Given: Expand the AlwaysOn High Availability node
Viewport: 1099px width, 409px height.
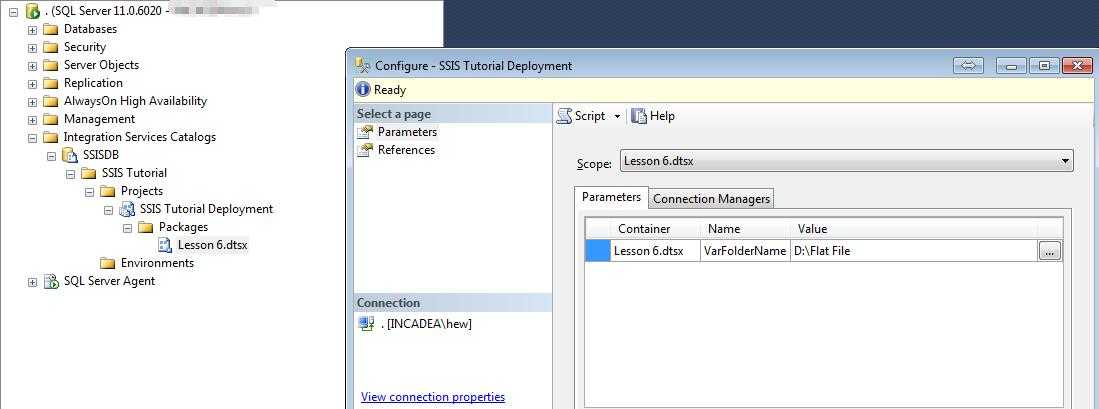Looking at the screenshot, I should 32,102.
